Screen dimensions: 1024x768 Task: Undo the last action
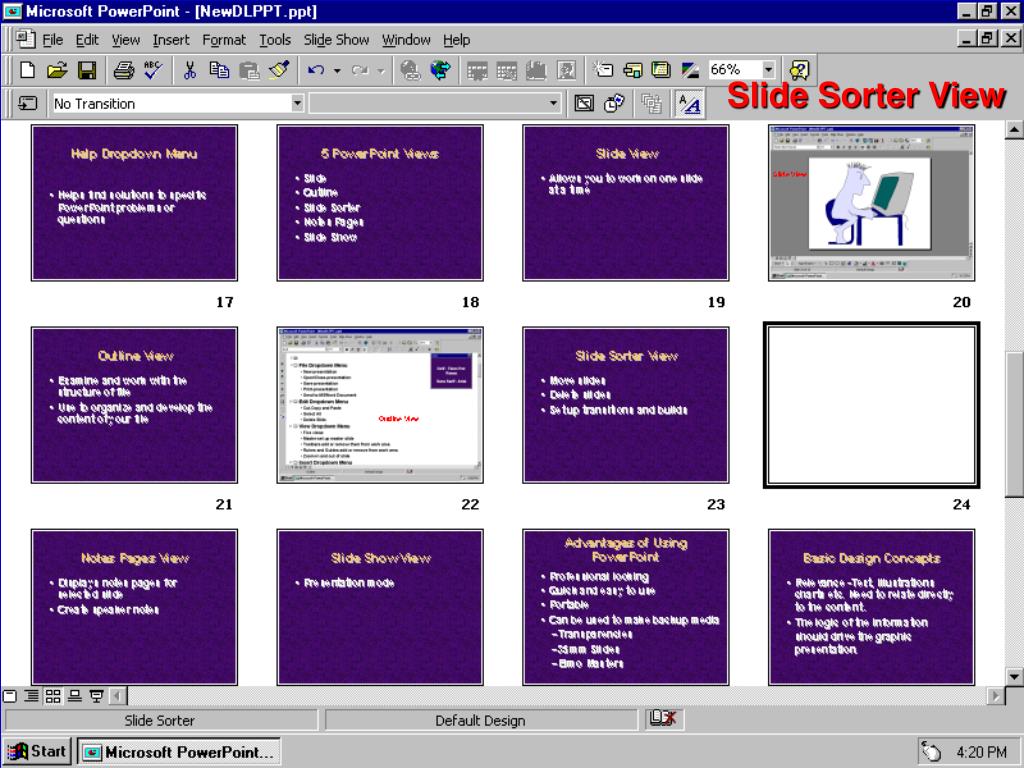click(x=316, y=70)
